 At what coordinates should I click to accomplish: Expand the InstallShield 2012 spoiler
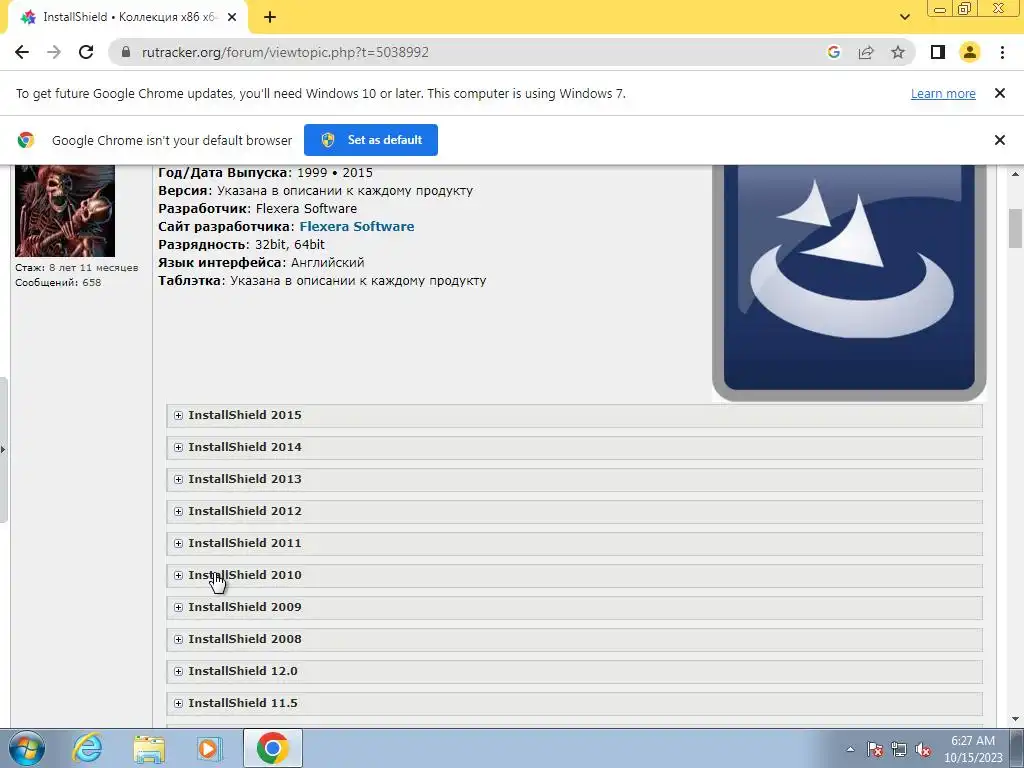click(x=575, y=511)
